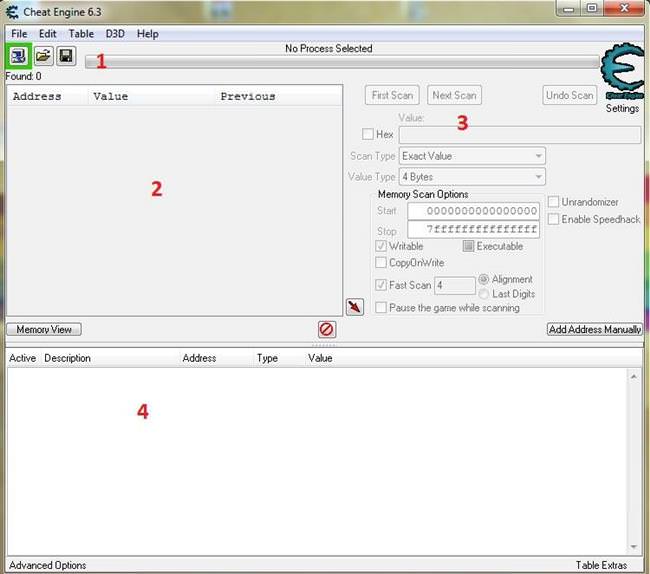Click the Value column header in results
The height and width of the screenshot is (574, 650).
click(111, 96)
